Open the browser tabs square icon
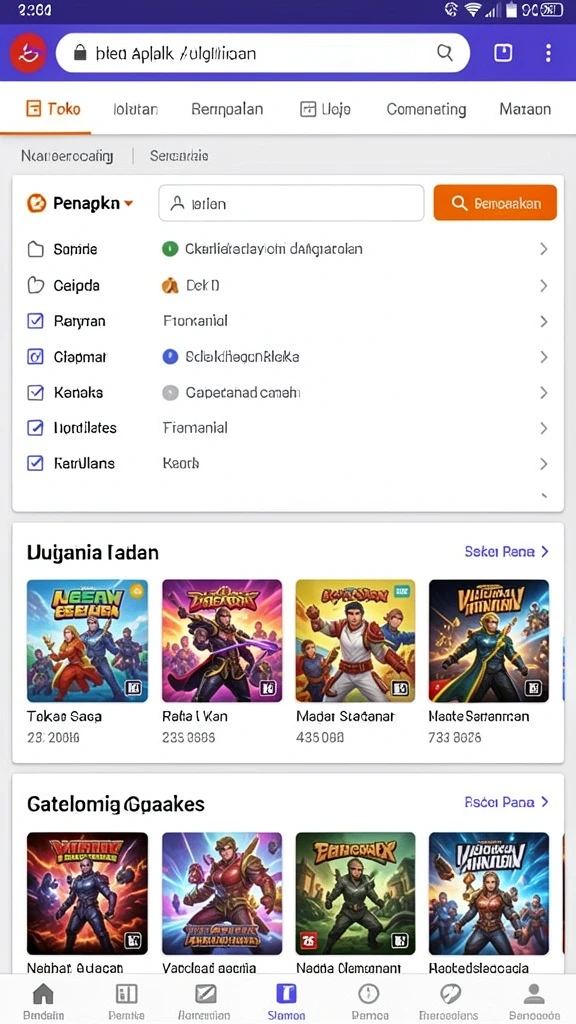The width and height of the screenshot is (576, 1024). (x=503, y=53)
